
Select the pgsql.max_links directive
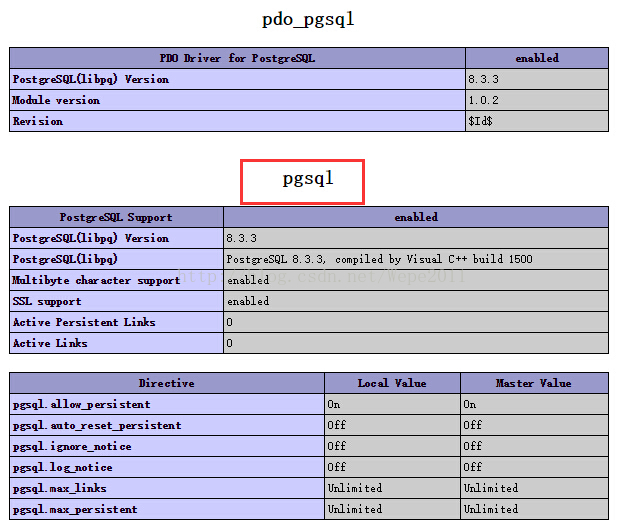(x=59, y=488)
